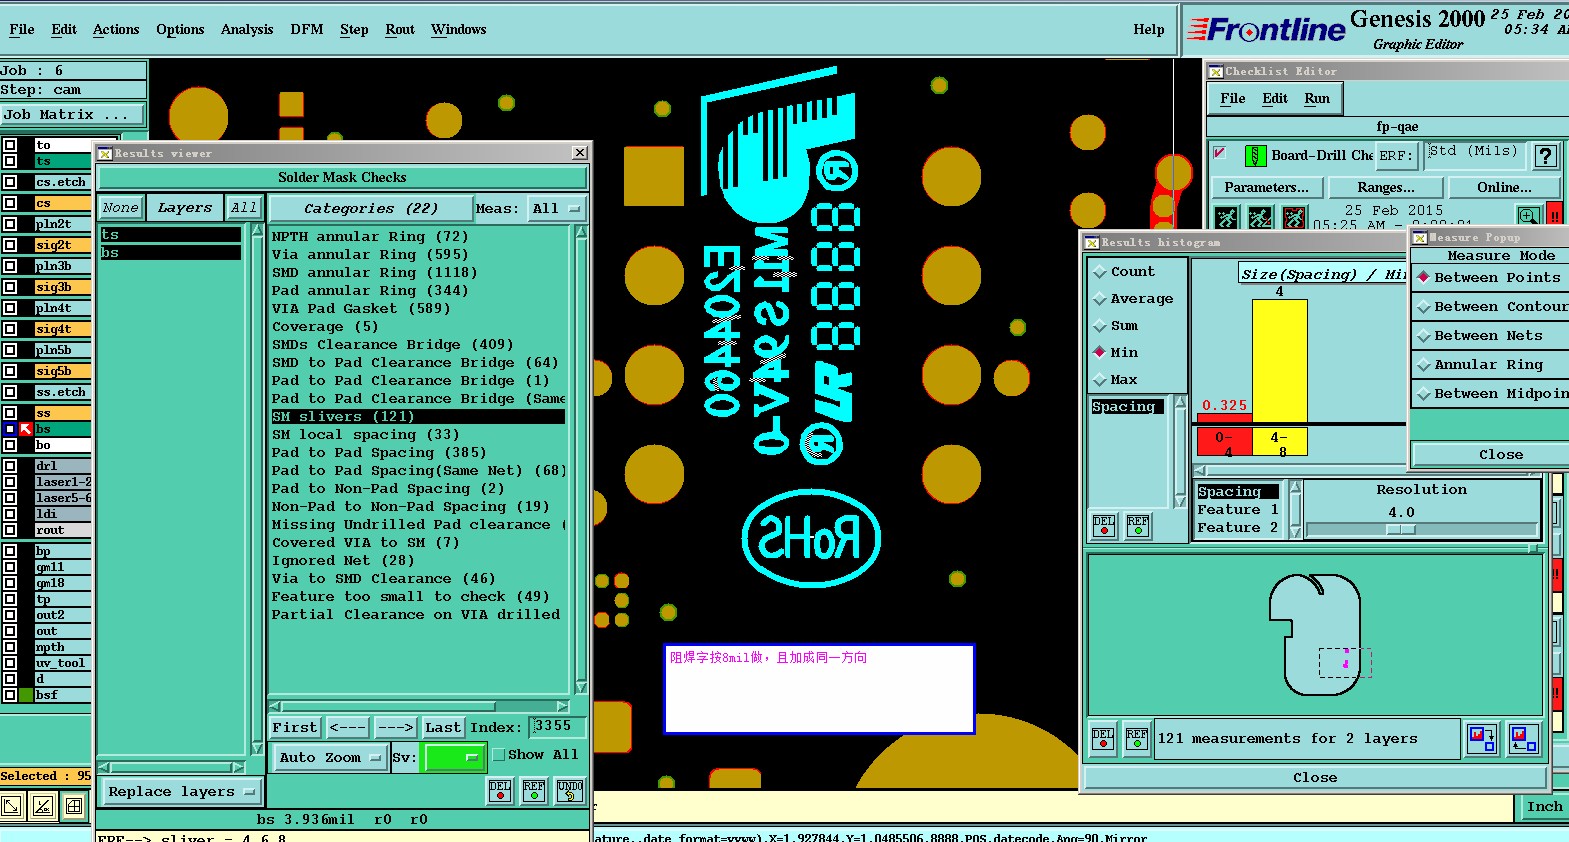Click the Checklist Editor window menu icon
The image size is (1569, 842).
pos(1215,71)
